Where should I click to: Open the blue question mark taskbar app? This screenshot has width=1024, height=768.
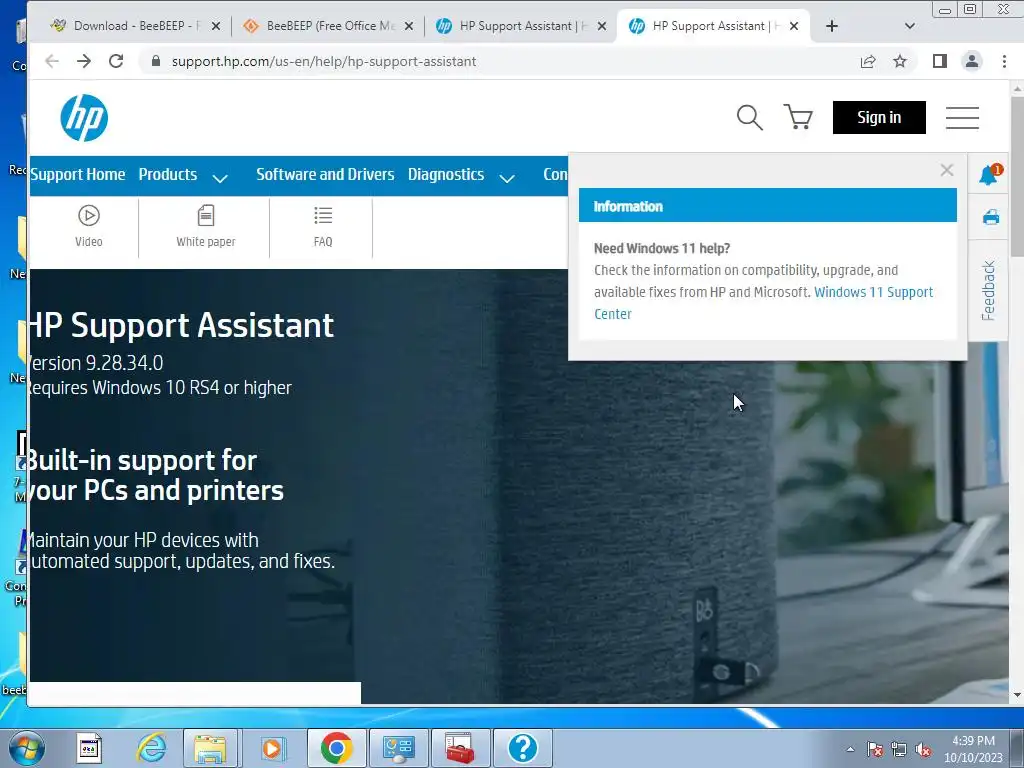click(522, 748)
